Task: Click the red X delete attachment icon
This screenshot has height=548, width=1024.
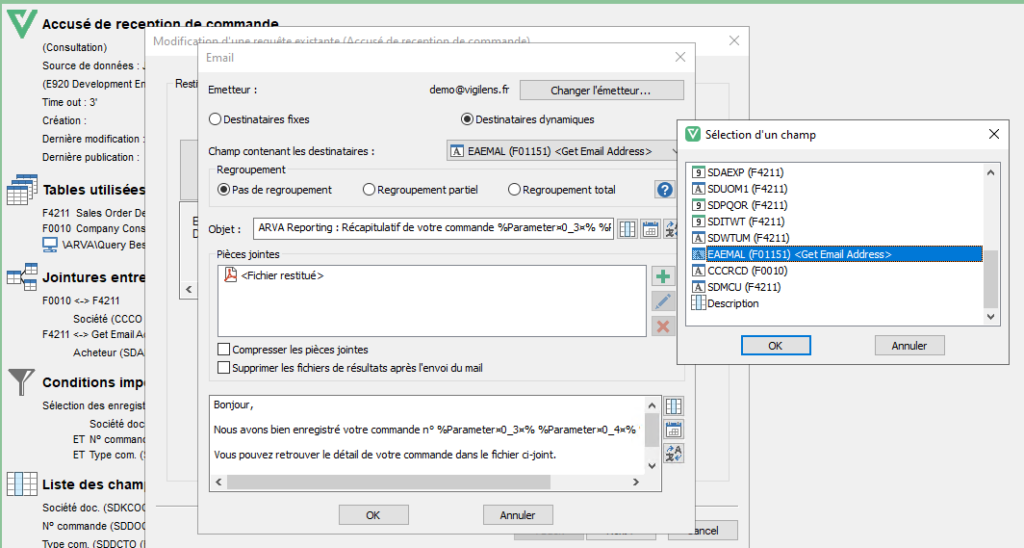Action: pyautogui.click(x=662, y=326)
